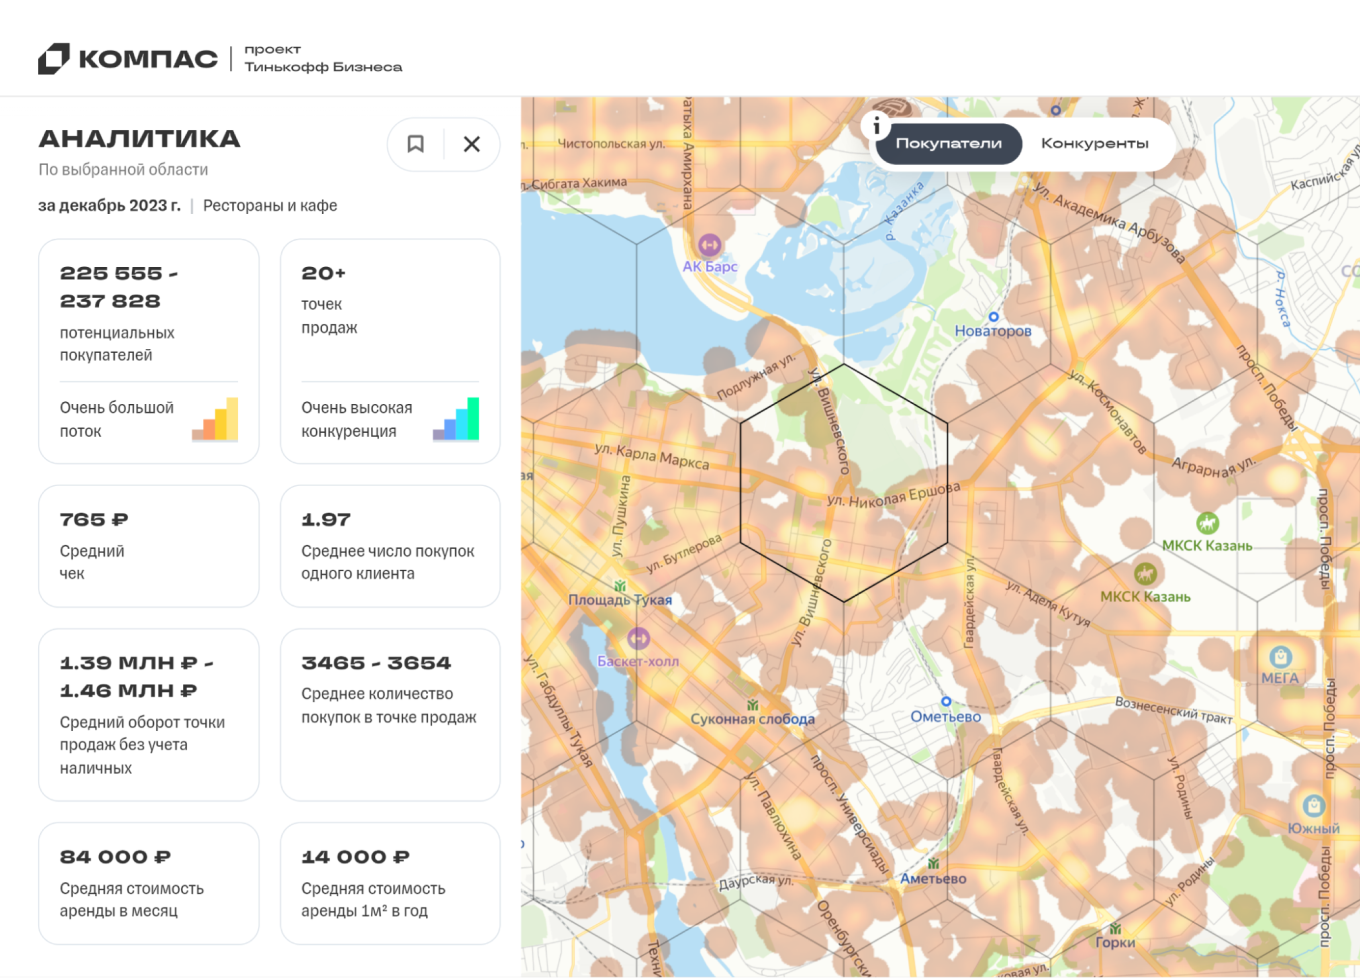
Task: Select the "По выбранной области" subtitle
Action: tap(123, 170)
